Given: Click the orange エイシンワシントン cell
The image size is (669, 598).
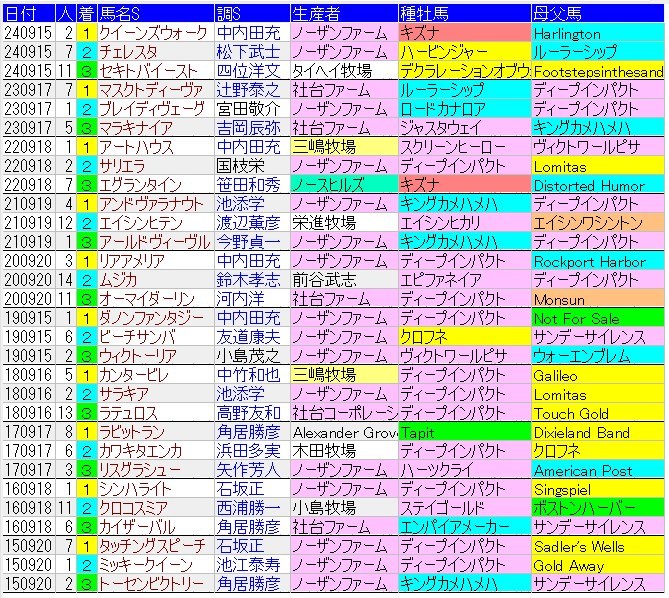Looking at the screenshot, I should point(597,224).
